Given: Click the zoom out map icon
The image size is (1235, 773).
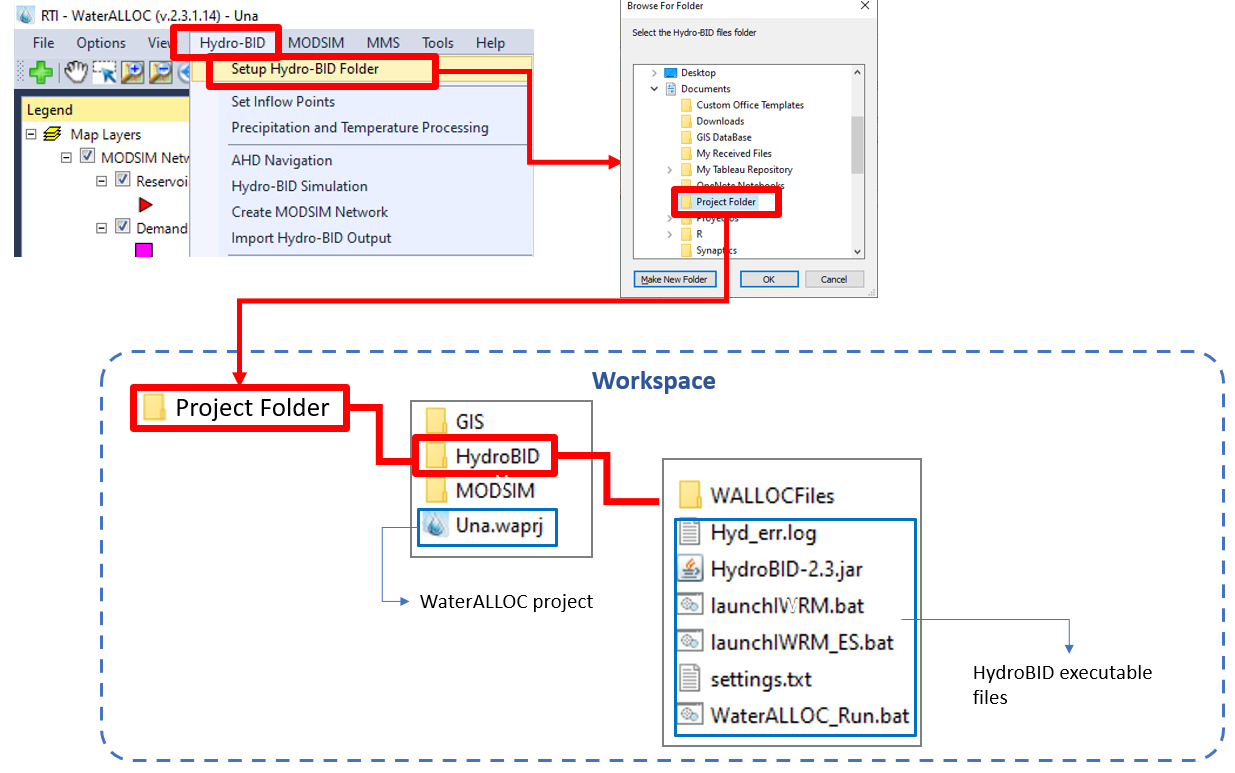Looking at the screenshot, I should [161, 72].
